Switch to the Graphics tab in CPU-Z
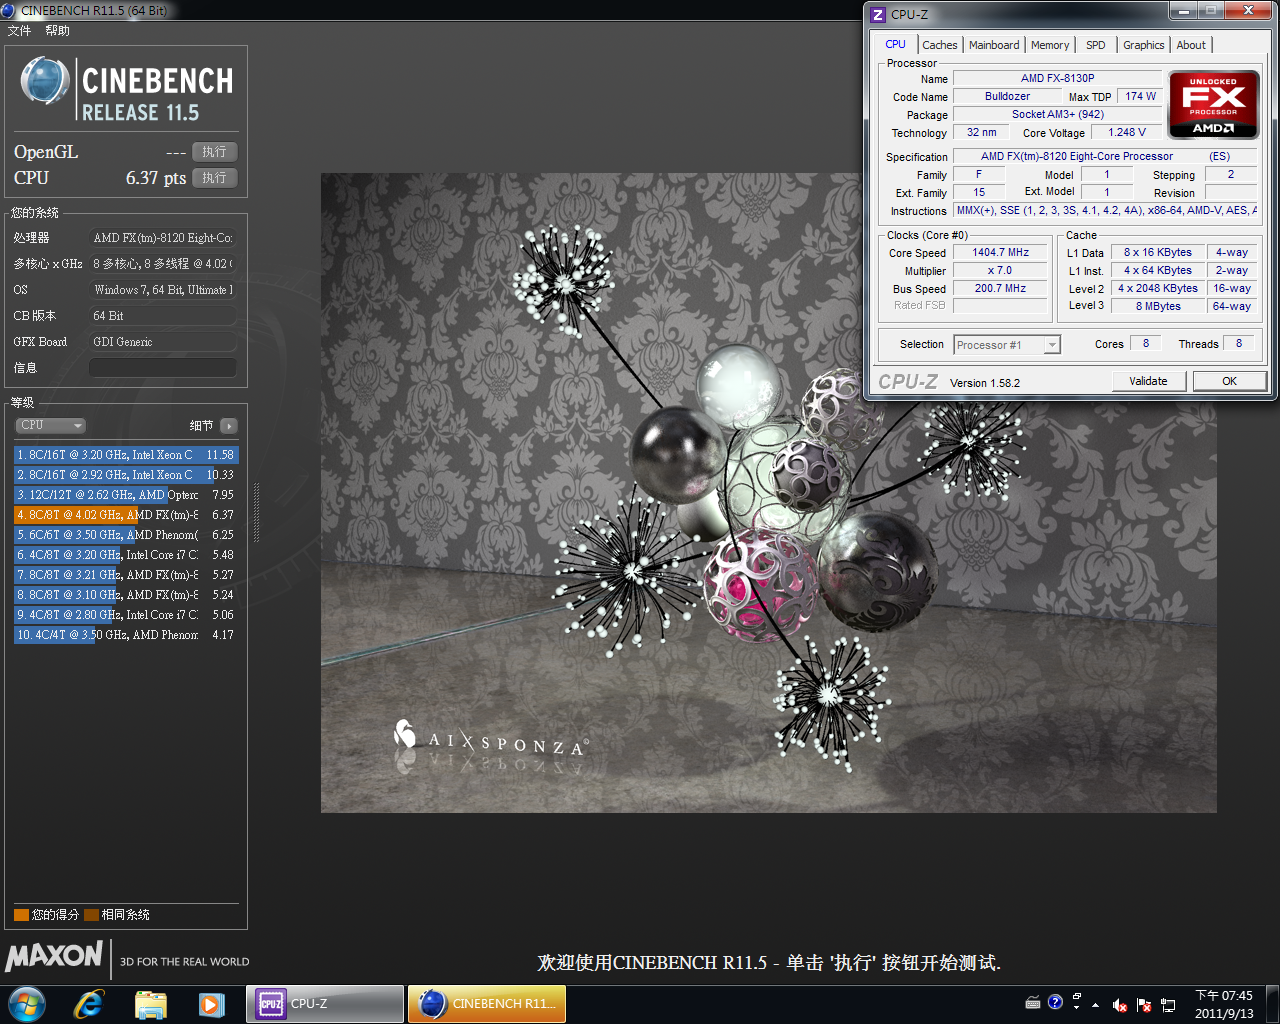The width and height of the screenshot is (1280, 1024). coord(1143,45)
